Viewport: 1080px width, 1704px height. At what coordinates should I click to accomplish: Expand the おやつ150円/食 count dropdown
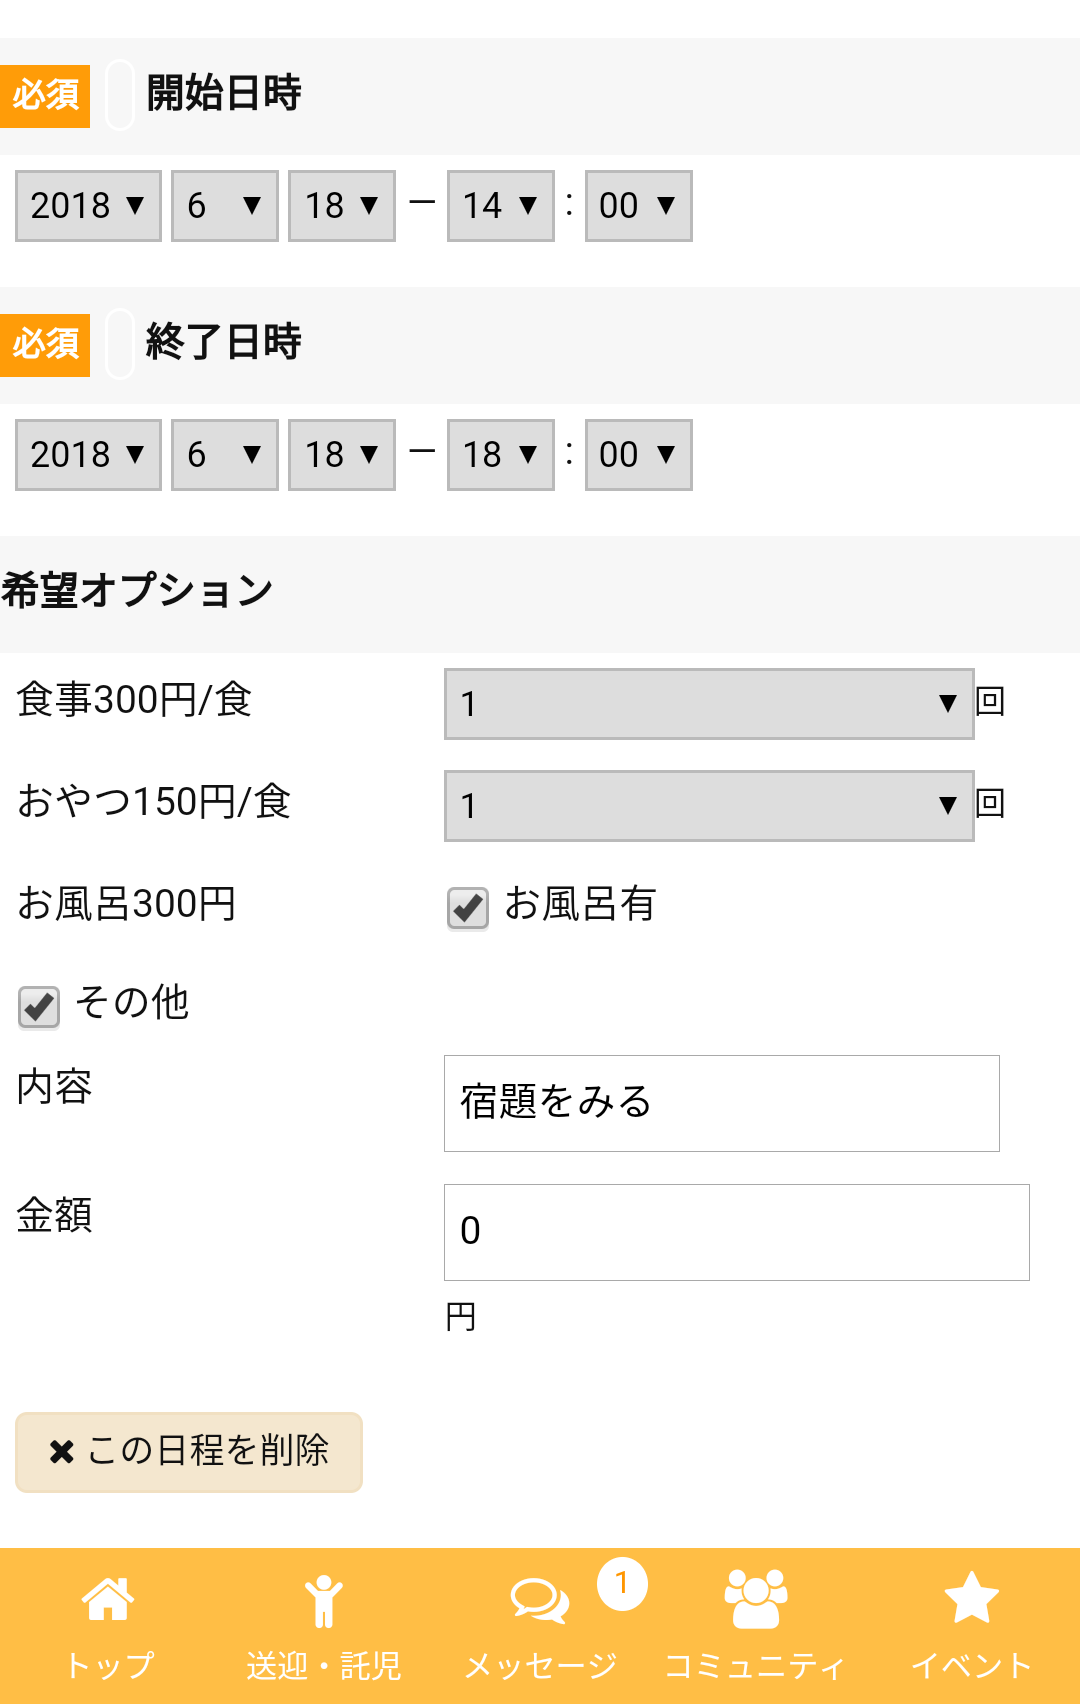(709, 806)
